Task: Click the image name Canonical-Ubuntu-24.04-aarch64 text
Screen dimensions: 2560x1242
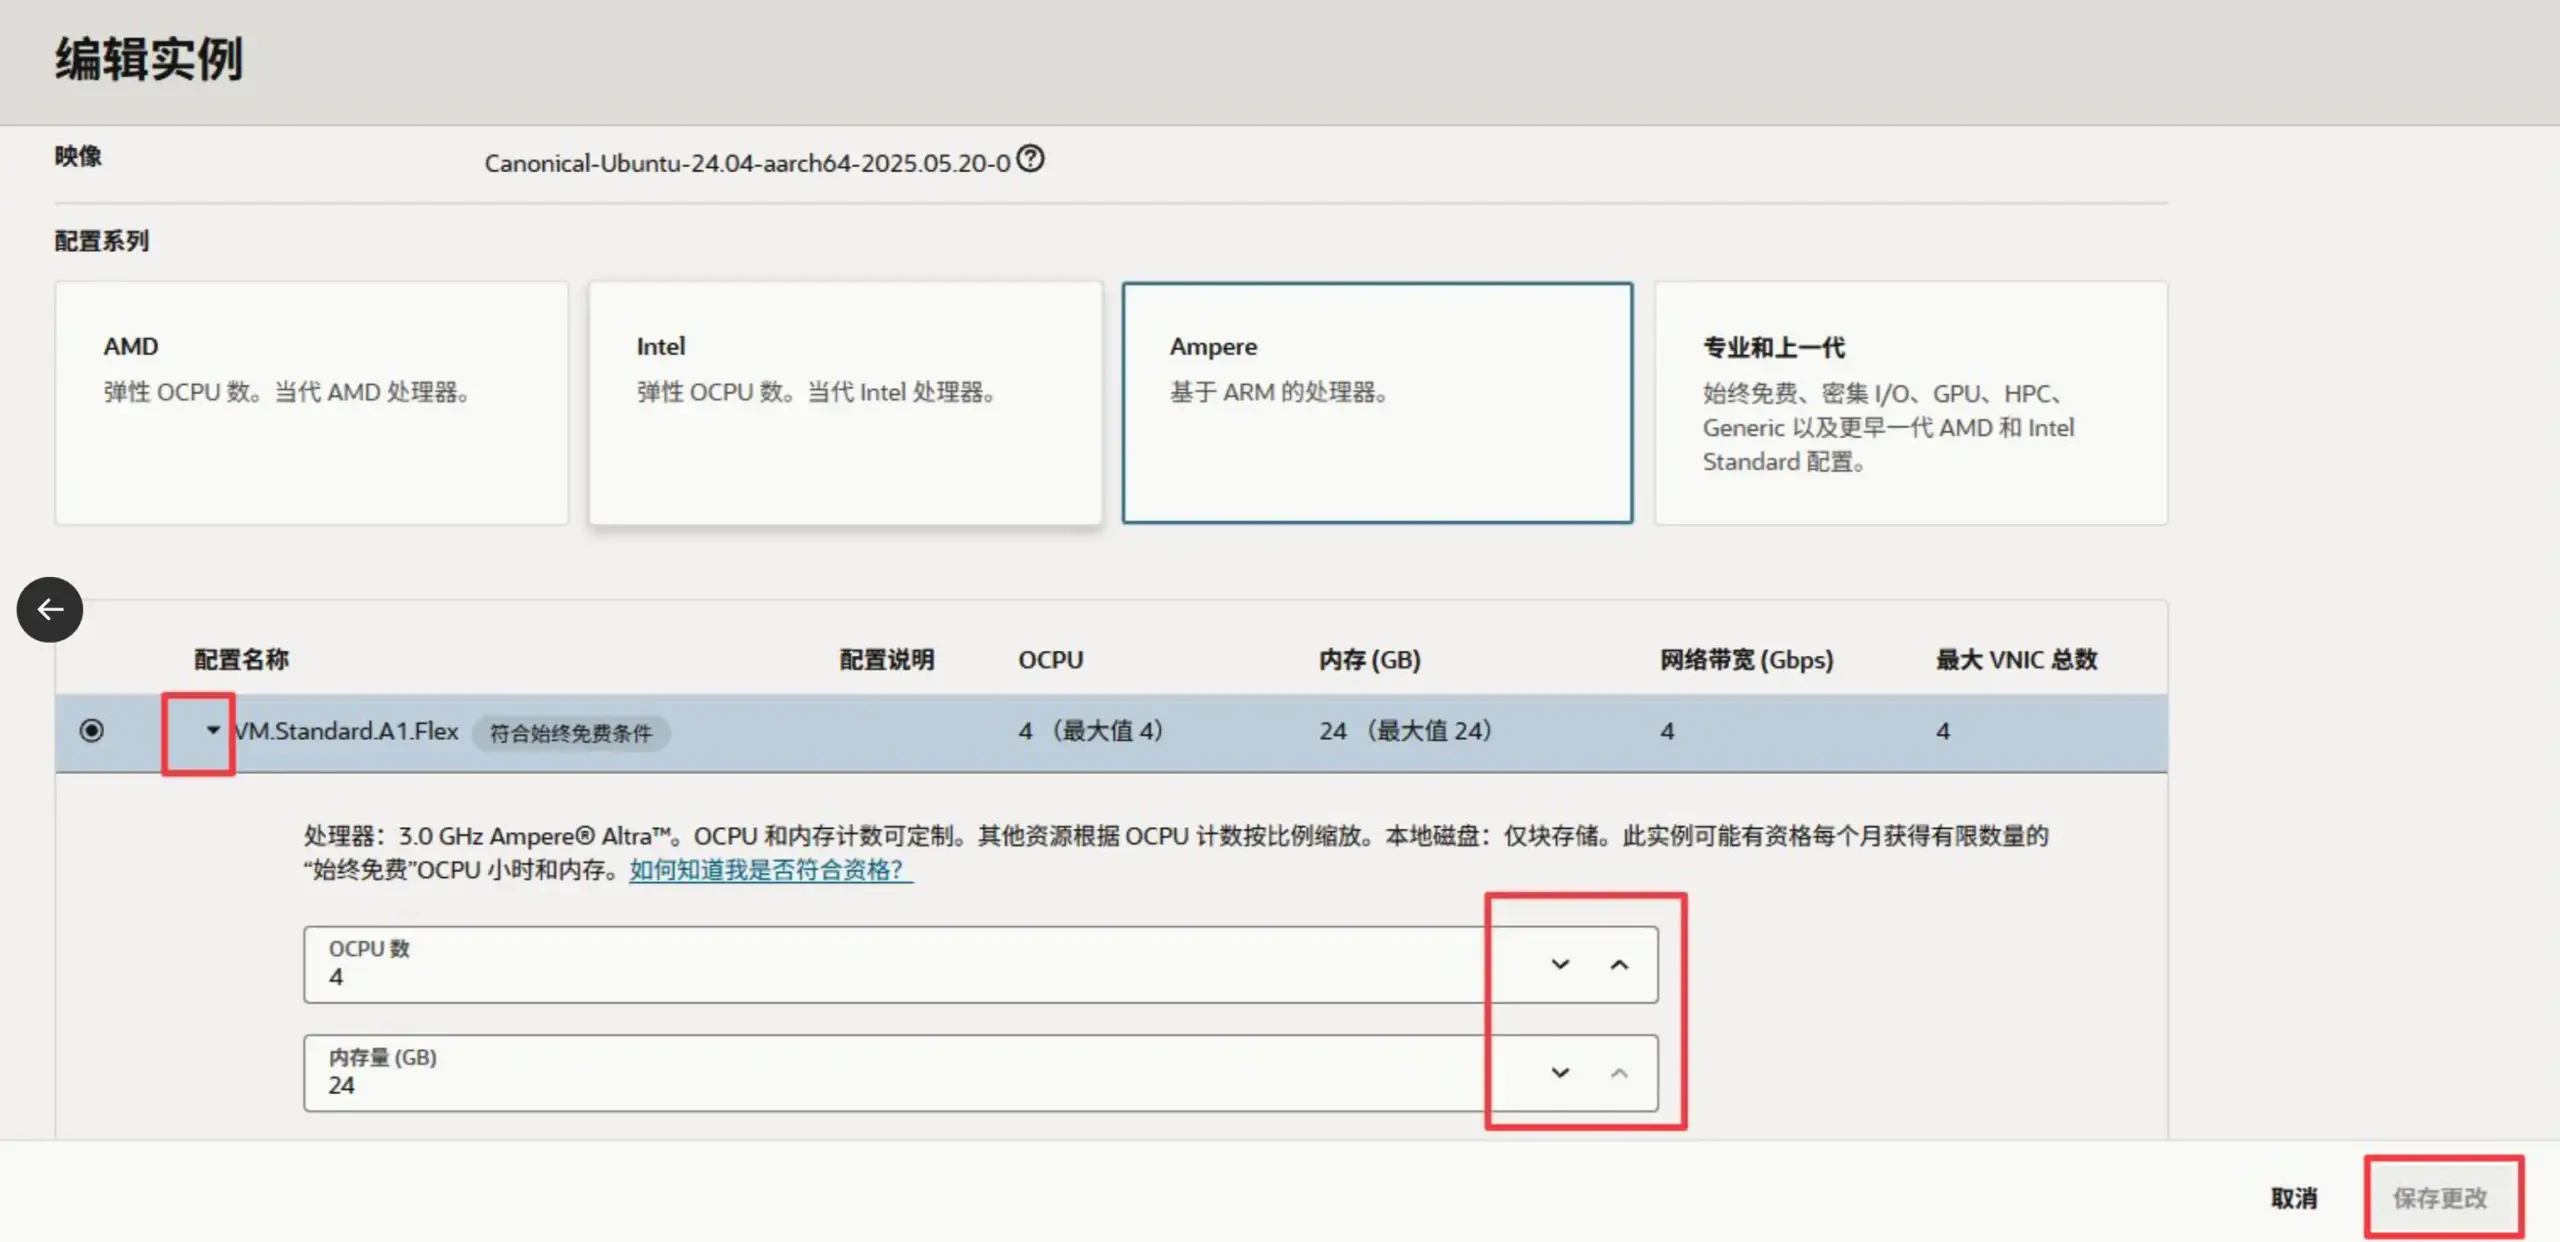Action: coord(747,163)
